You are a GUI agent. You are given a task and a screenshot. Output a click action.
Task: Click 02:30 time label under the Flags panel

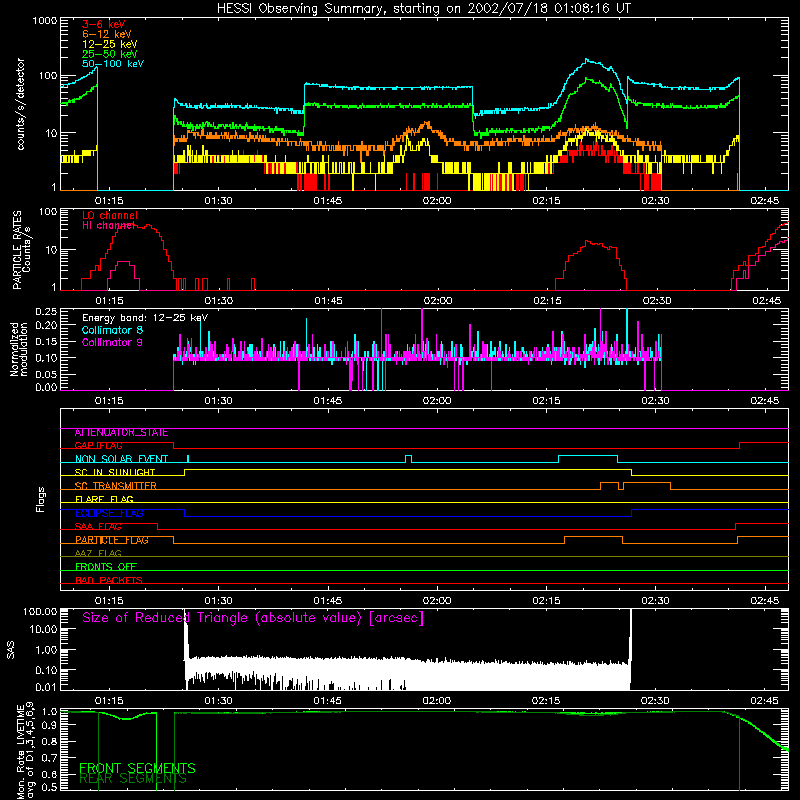coord(656,601)
